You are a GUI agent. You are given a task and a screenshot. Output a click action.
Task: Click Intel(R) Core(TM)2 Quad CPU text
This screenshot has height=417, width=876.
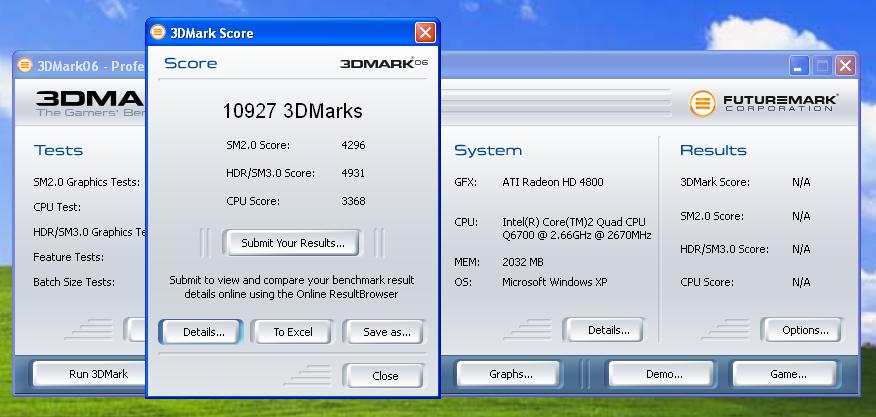click(574, 222)
